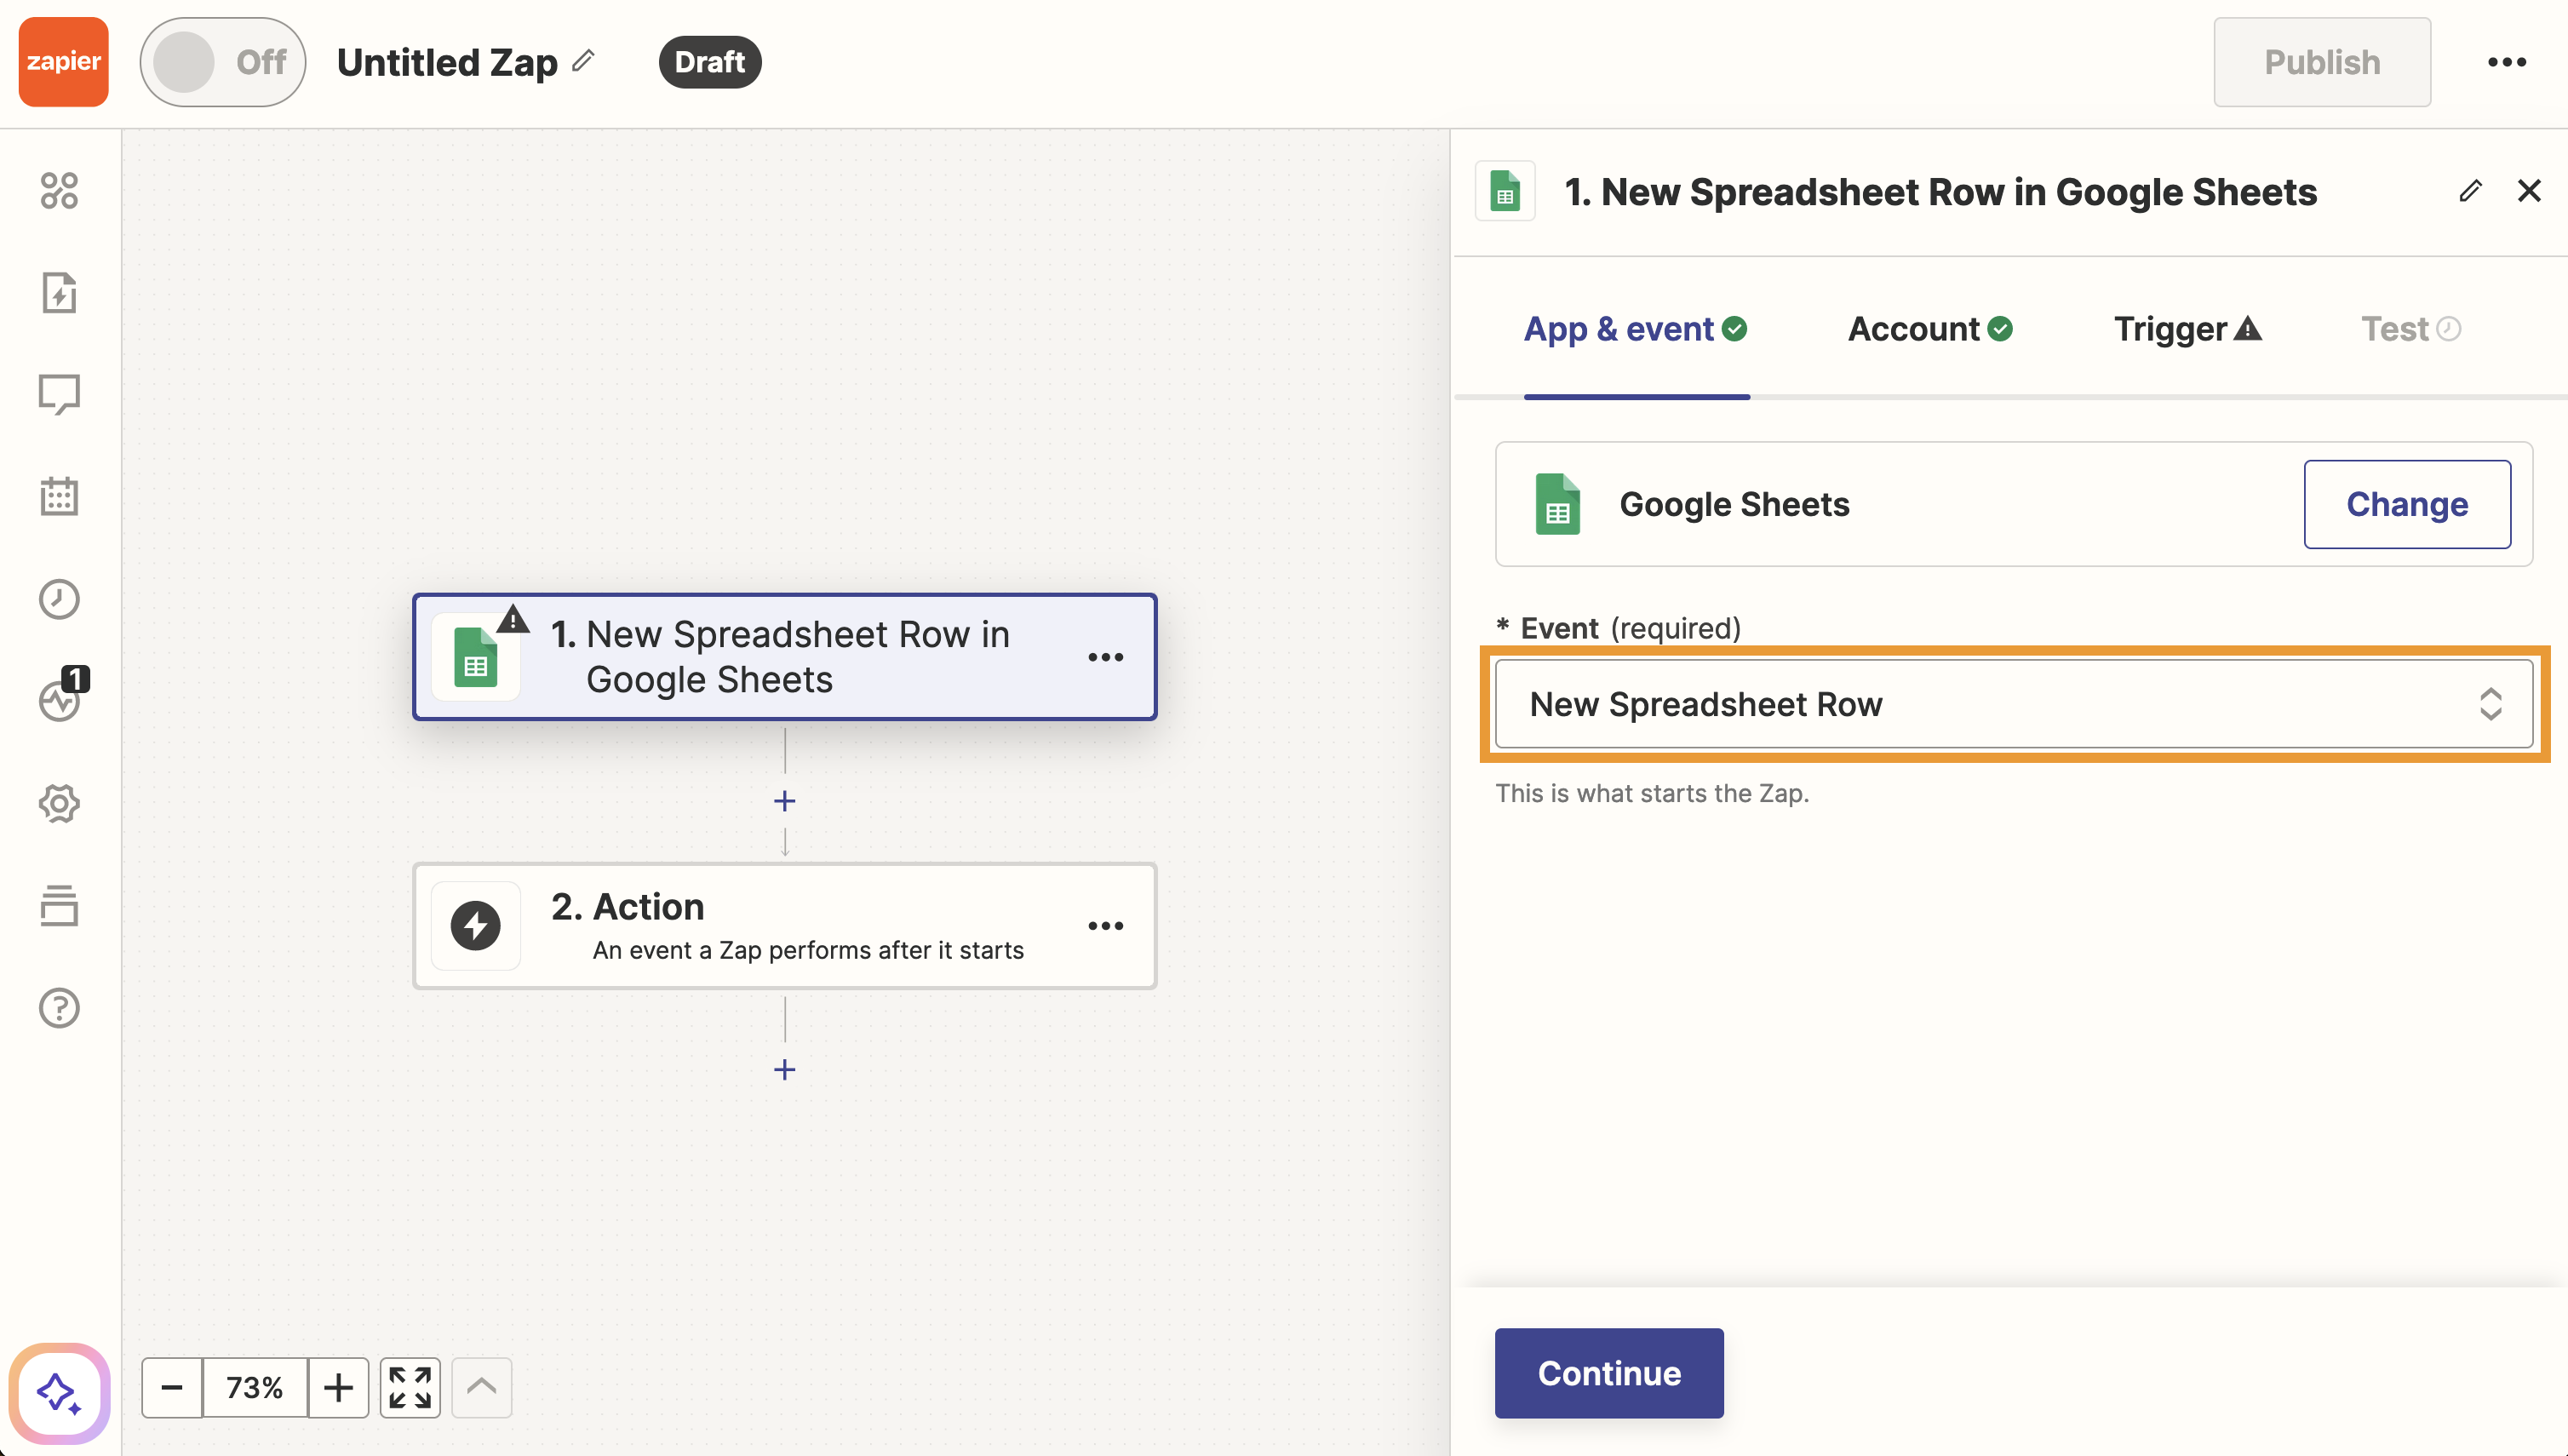The width and height of the screenshot is (2568, 1456).
Task: Open the help question mark sidebar icon
Action: tap(59, 1007)
